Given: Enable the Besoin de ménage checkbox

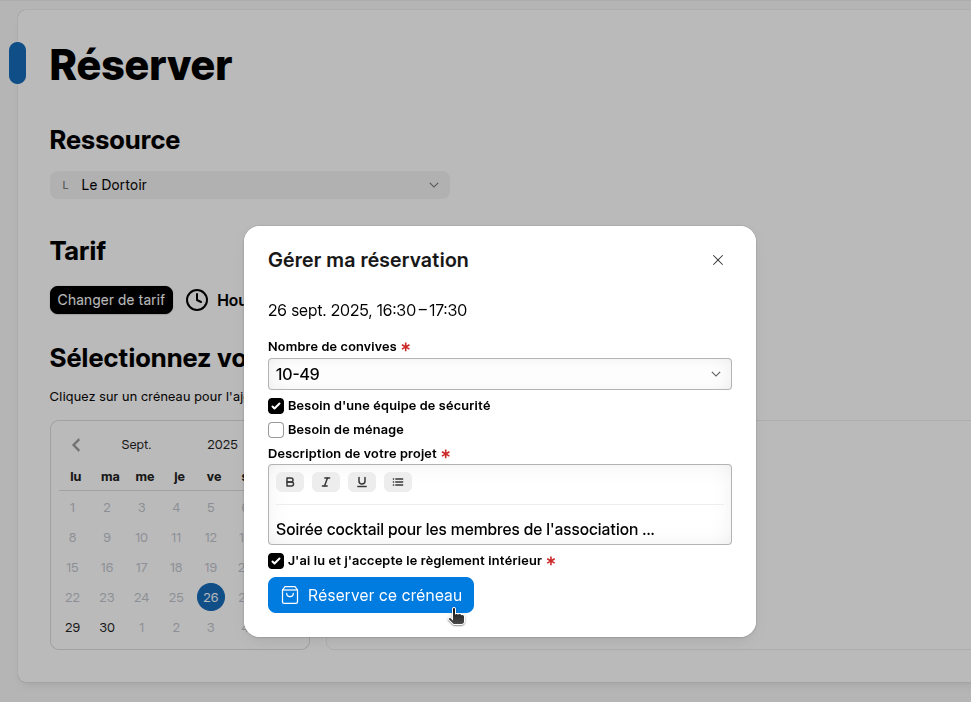Looking at the screenshot, I should coord(276,430).
